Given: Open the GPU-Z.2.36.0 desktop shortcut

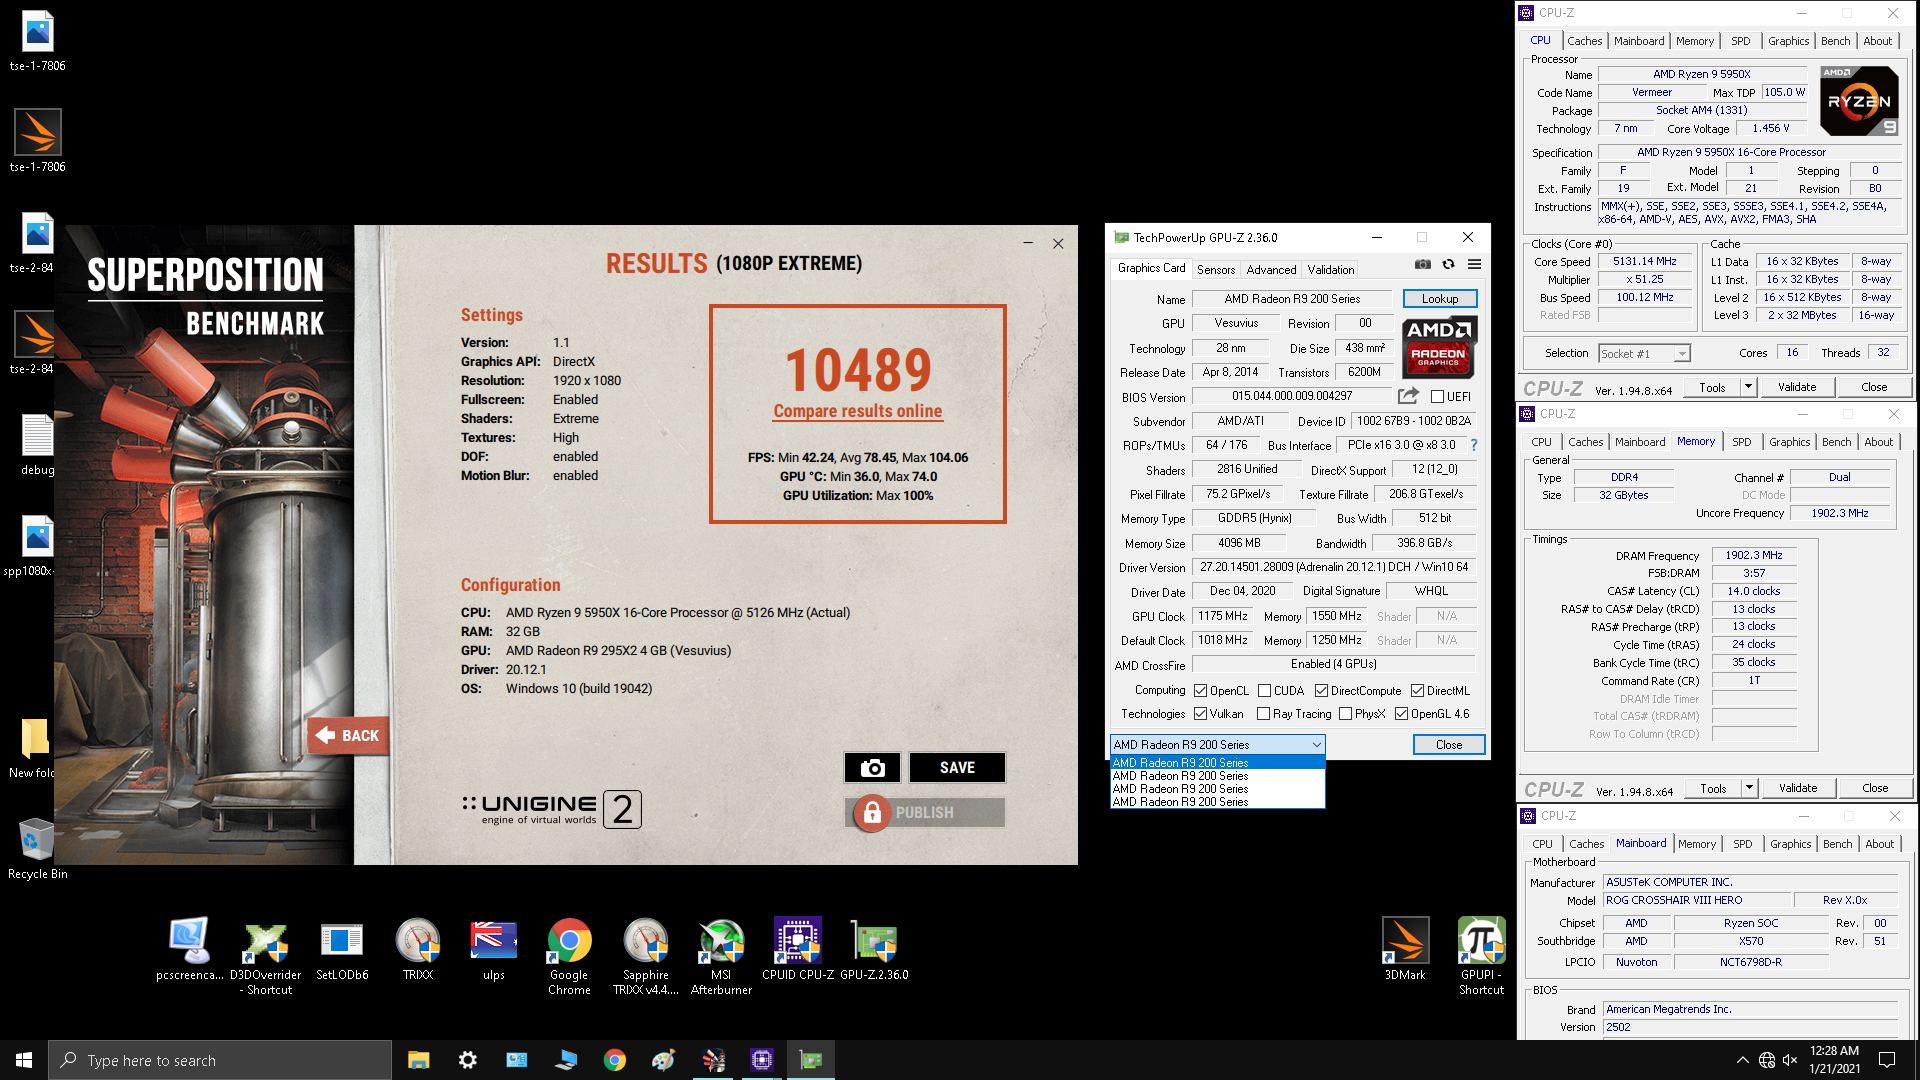Looking at the screenshot, I should [874, 950].
